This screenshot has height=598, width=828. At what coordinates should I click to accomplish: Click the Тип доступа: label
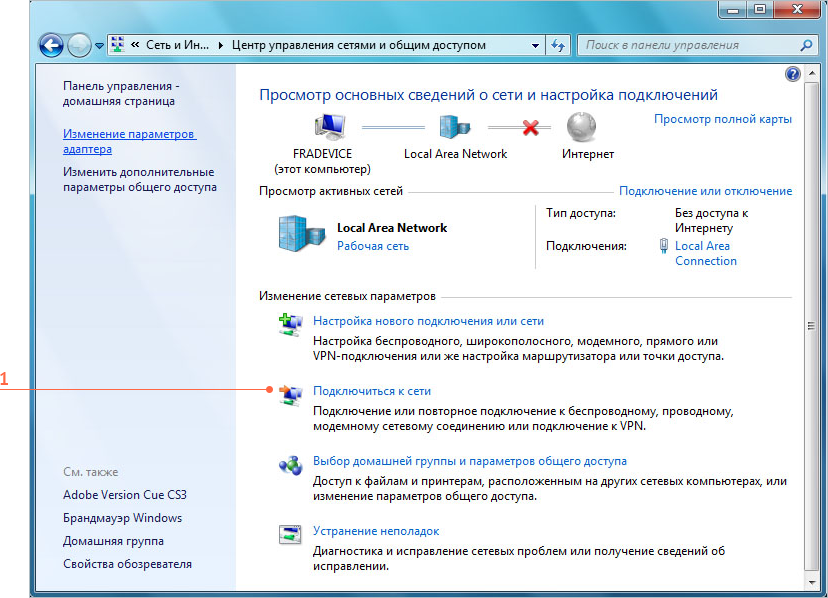581,213
